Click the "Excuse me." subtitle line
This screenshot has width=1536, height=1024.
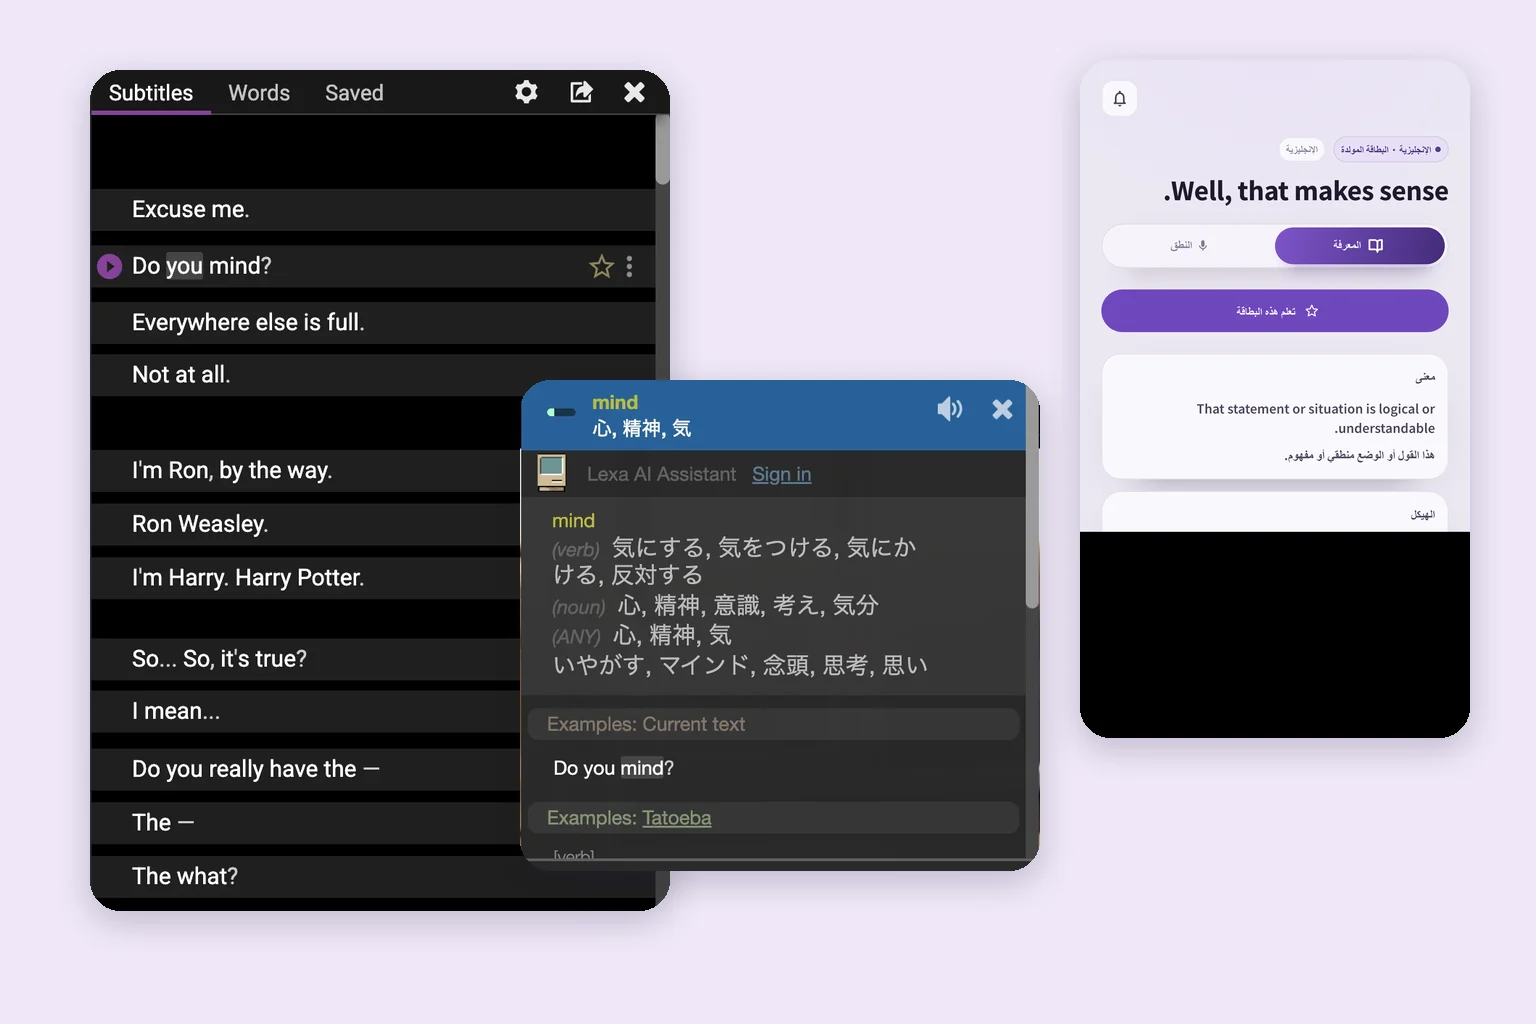coord(373,210)
